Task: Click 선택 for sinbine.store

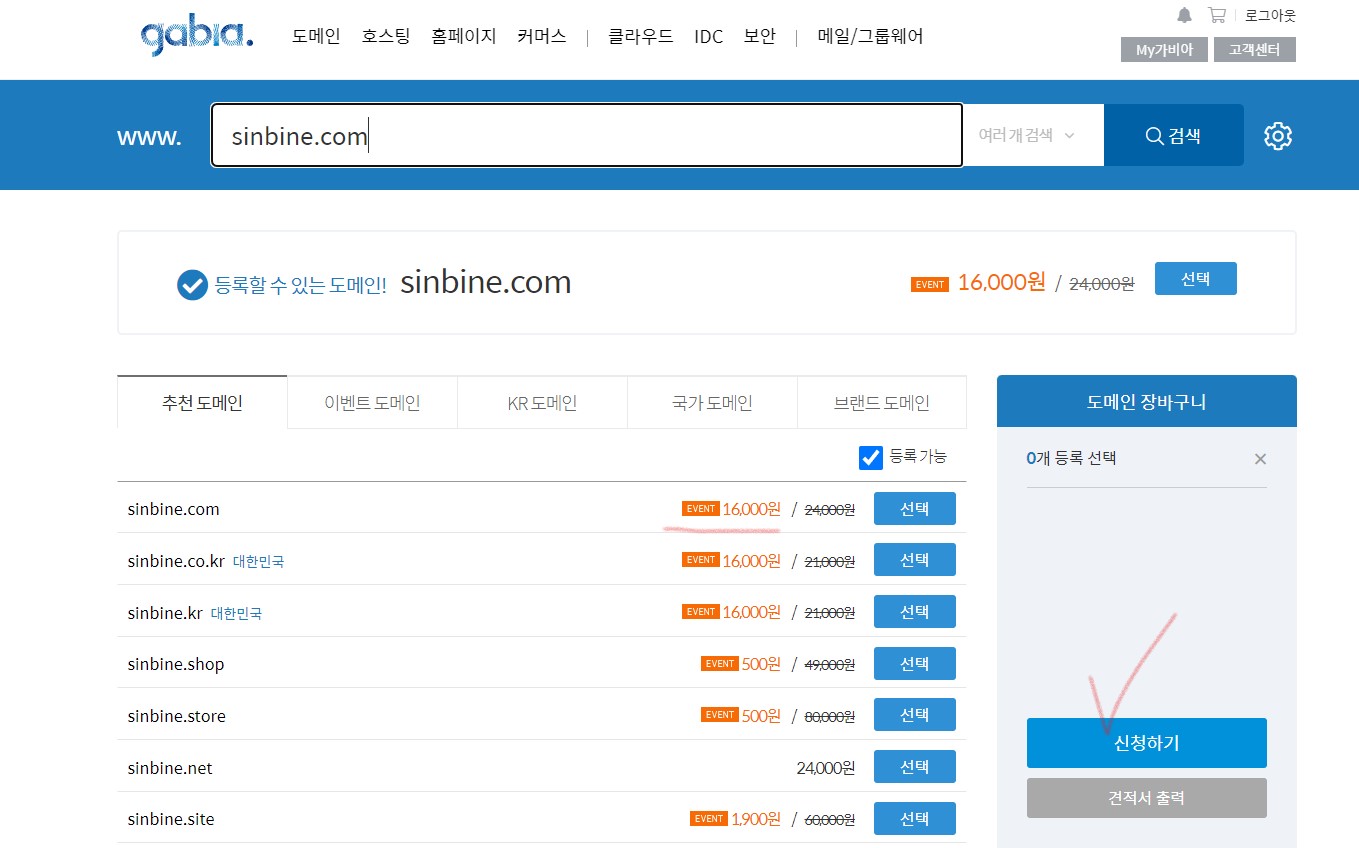Action: tap(915, 715)
